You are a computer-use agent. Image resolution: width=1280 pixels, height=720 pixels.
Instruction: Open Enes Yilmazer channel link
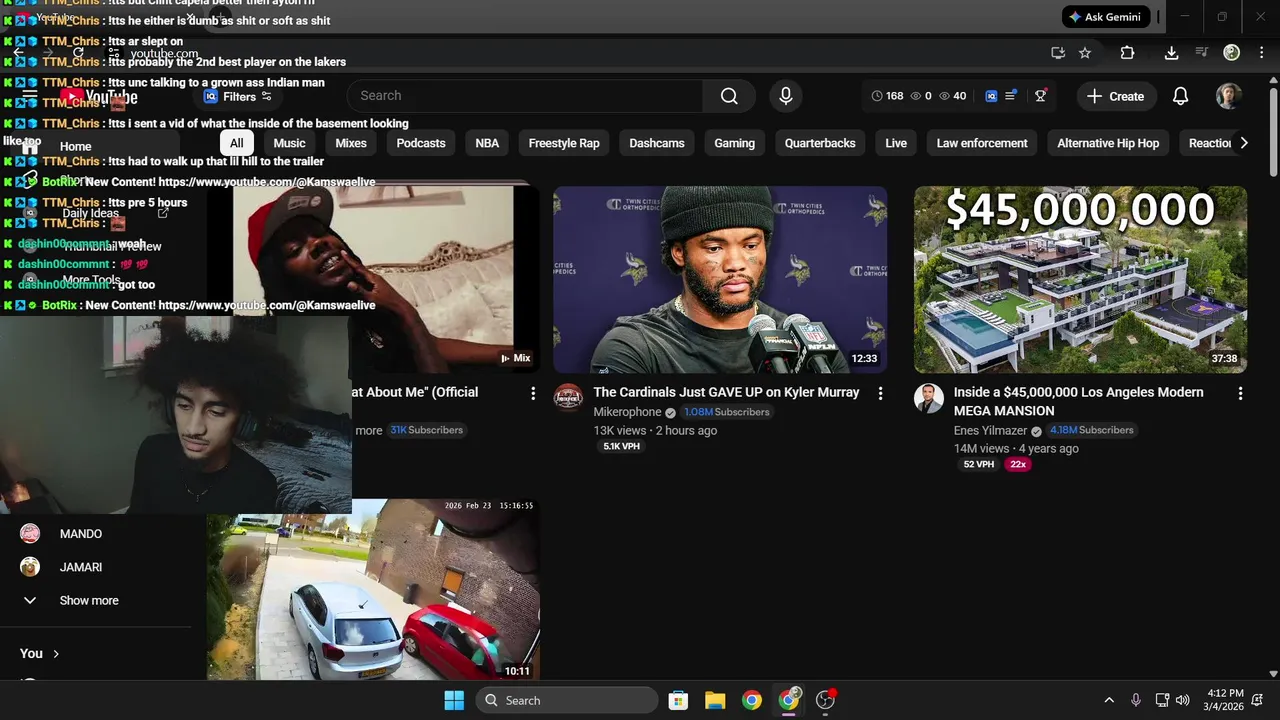[x=990, y=431]
